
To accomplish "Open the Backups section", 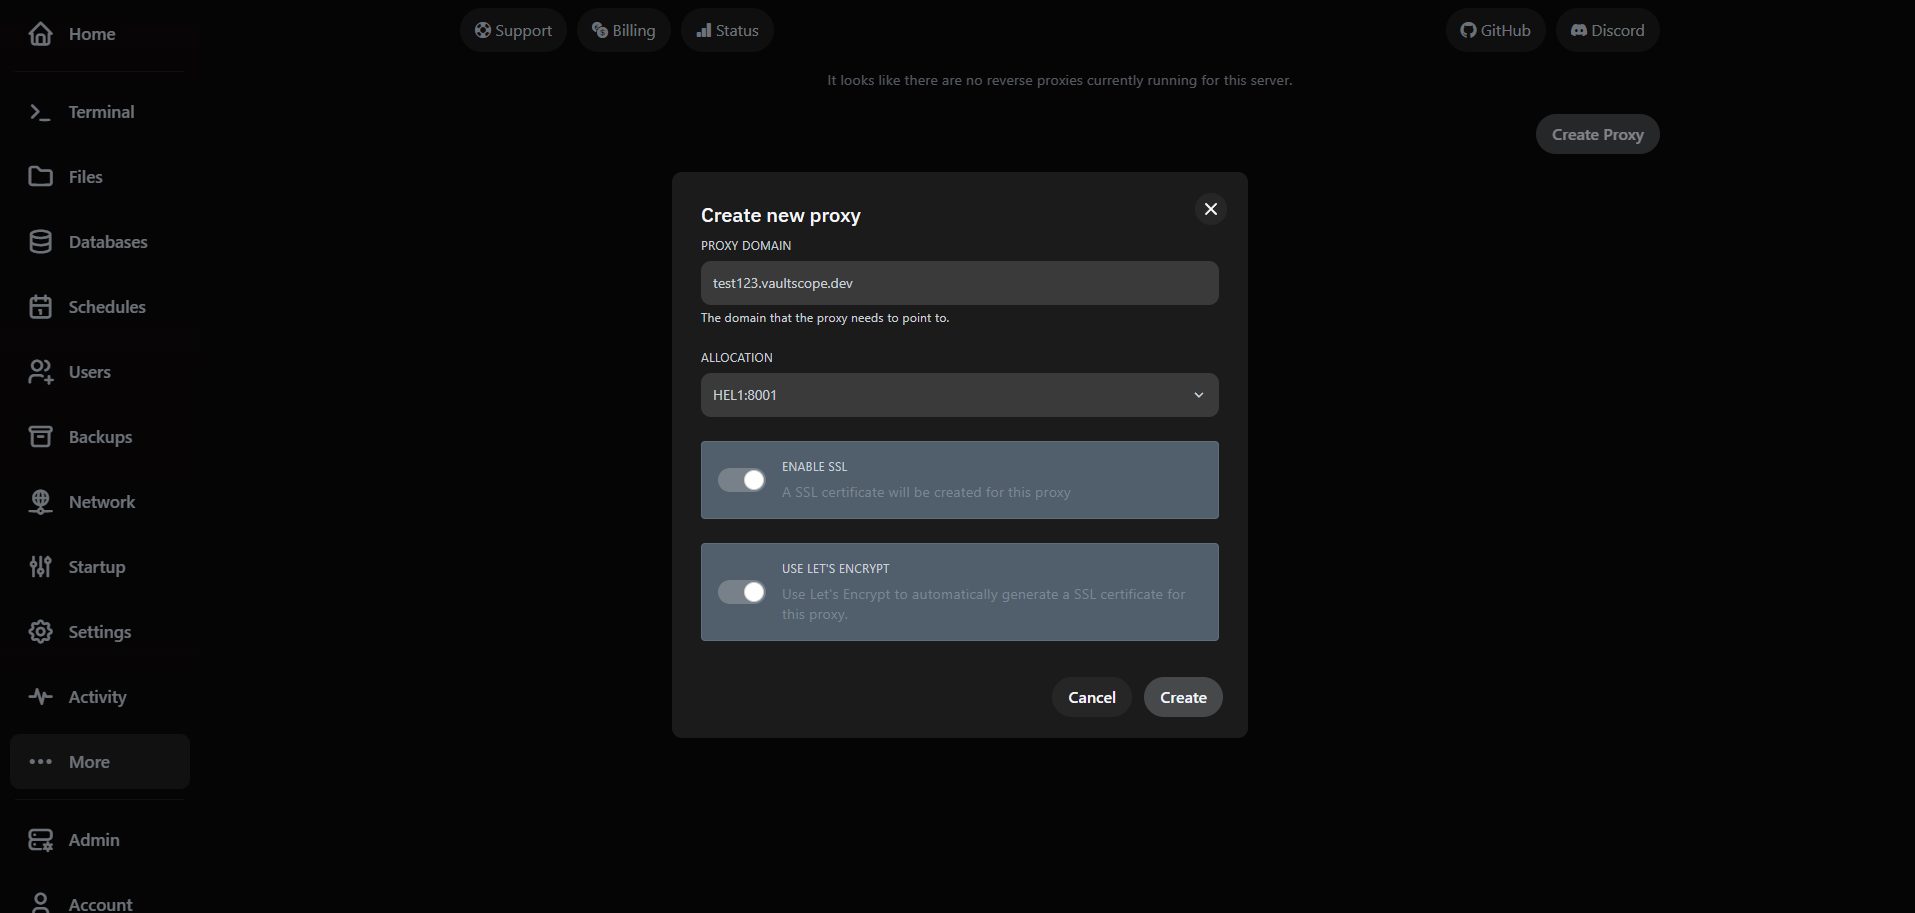I will [40, 436].
